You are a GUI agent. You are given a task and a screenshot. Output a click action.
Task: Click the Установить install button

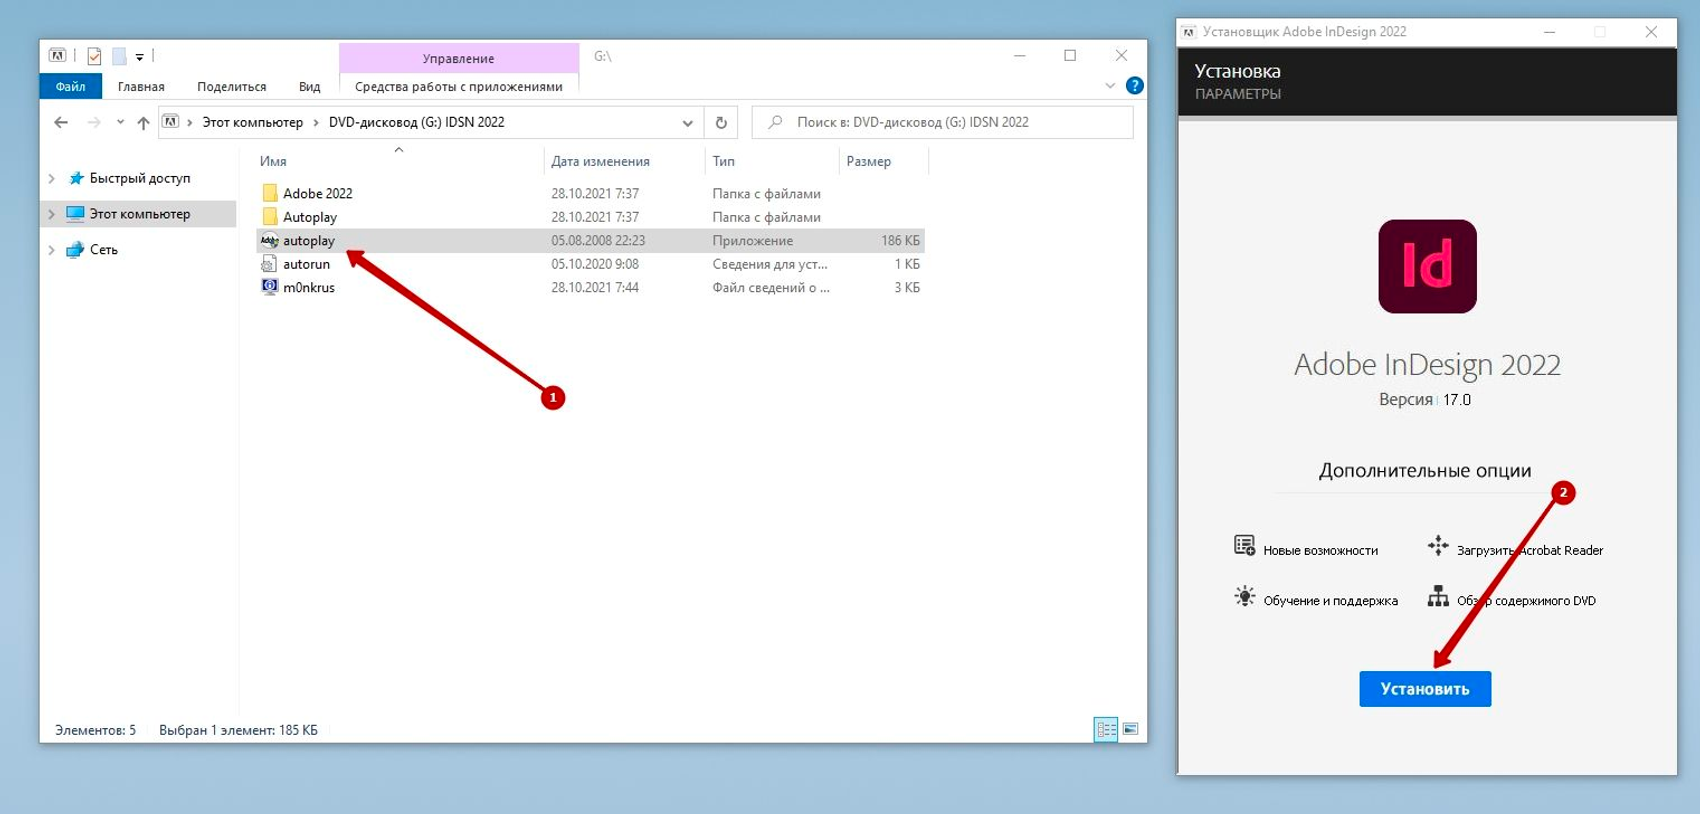coord(1425,689)
